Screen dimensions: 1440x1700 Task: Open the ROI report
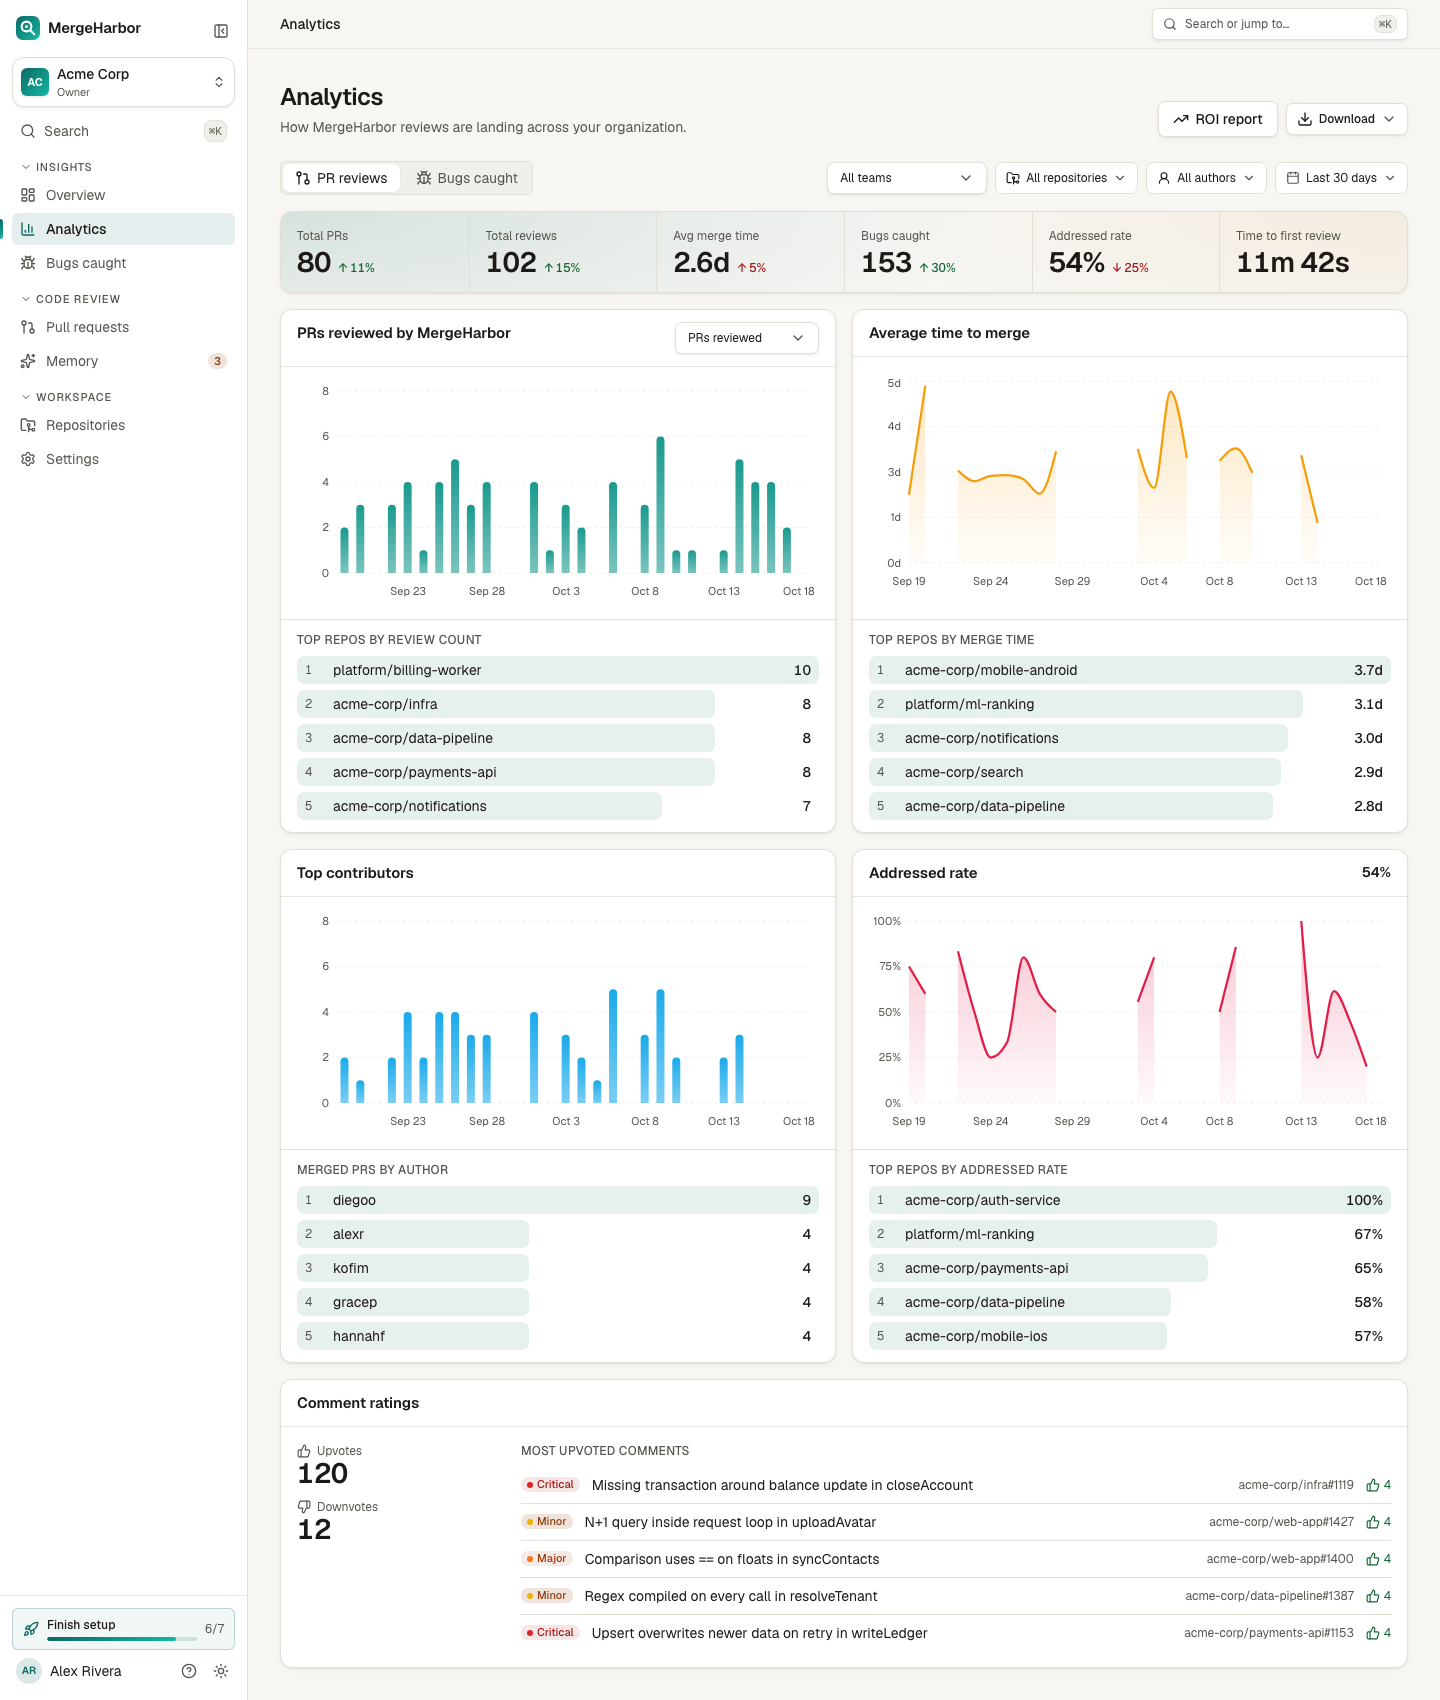1218,119
